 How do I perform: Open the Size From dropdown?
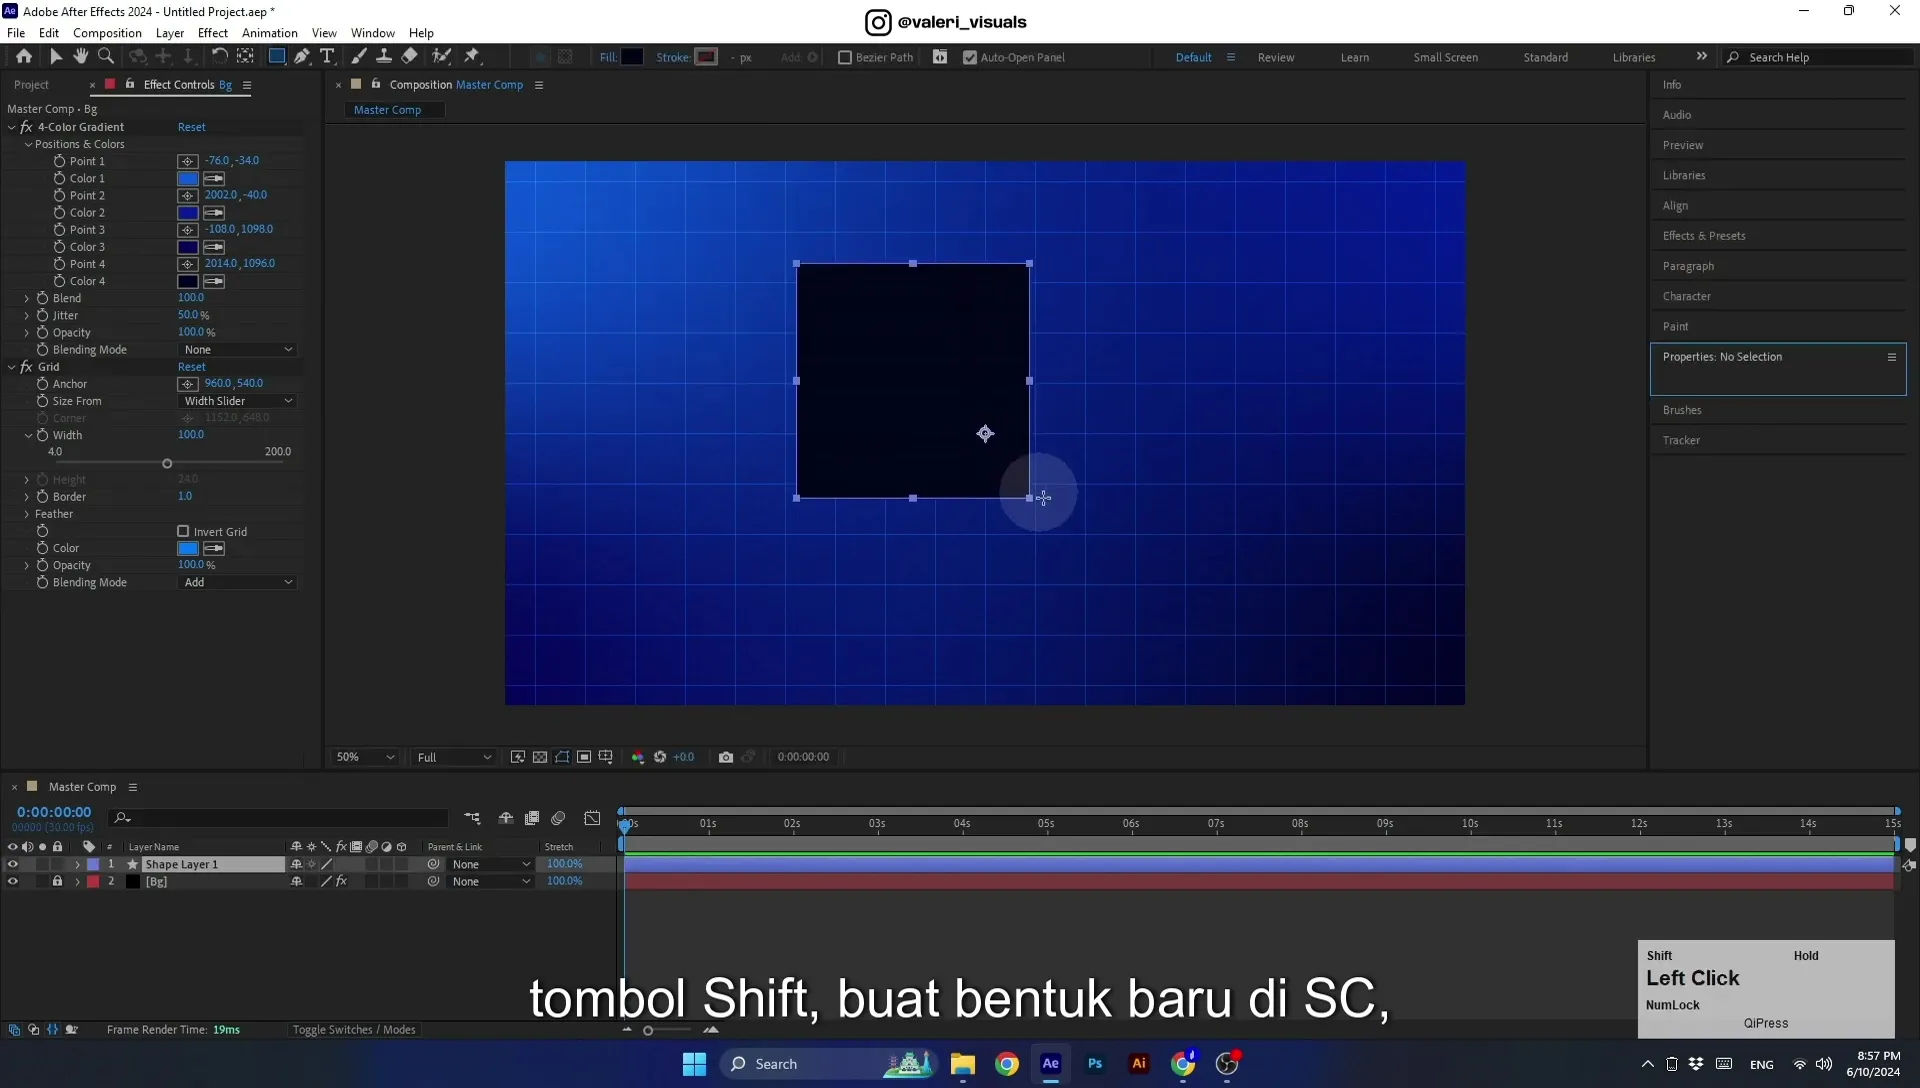click(238, 401)
